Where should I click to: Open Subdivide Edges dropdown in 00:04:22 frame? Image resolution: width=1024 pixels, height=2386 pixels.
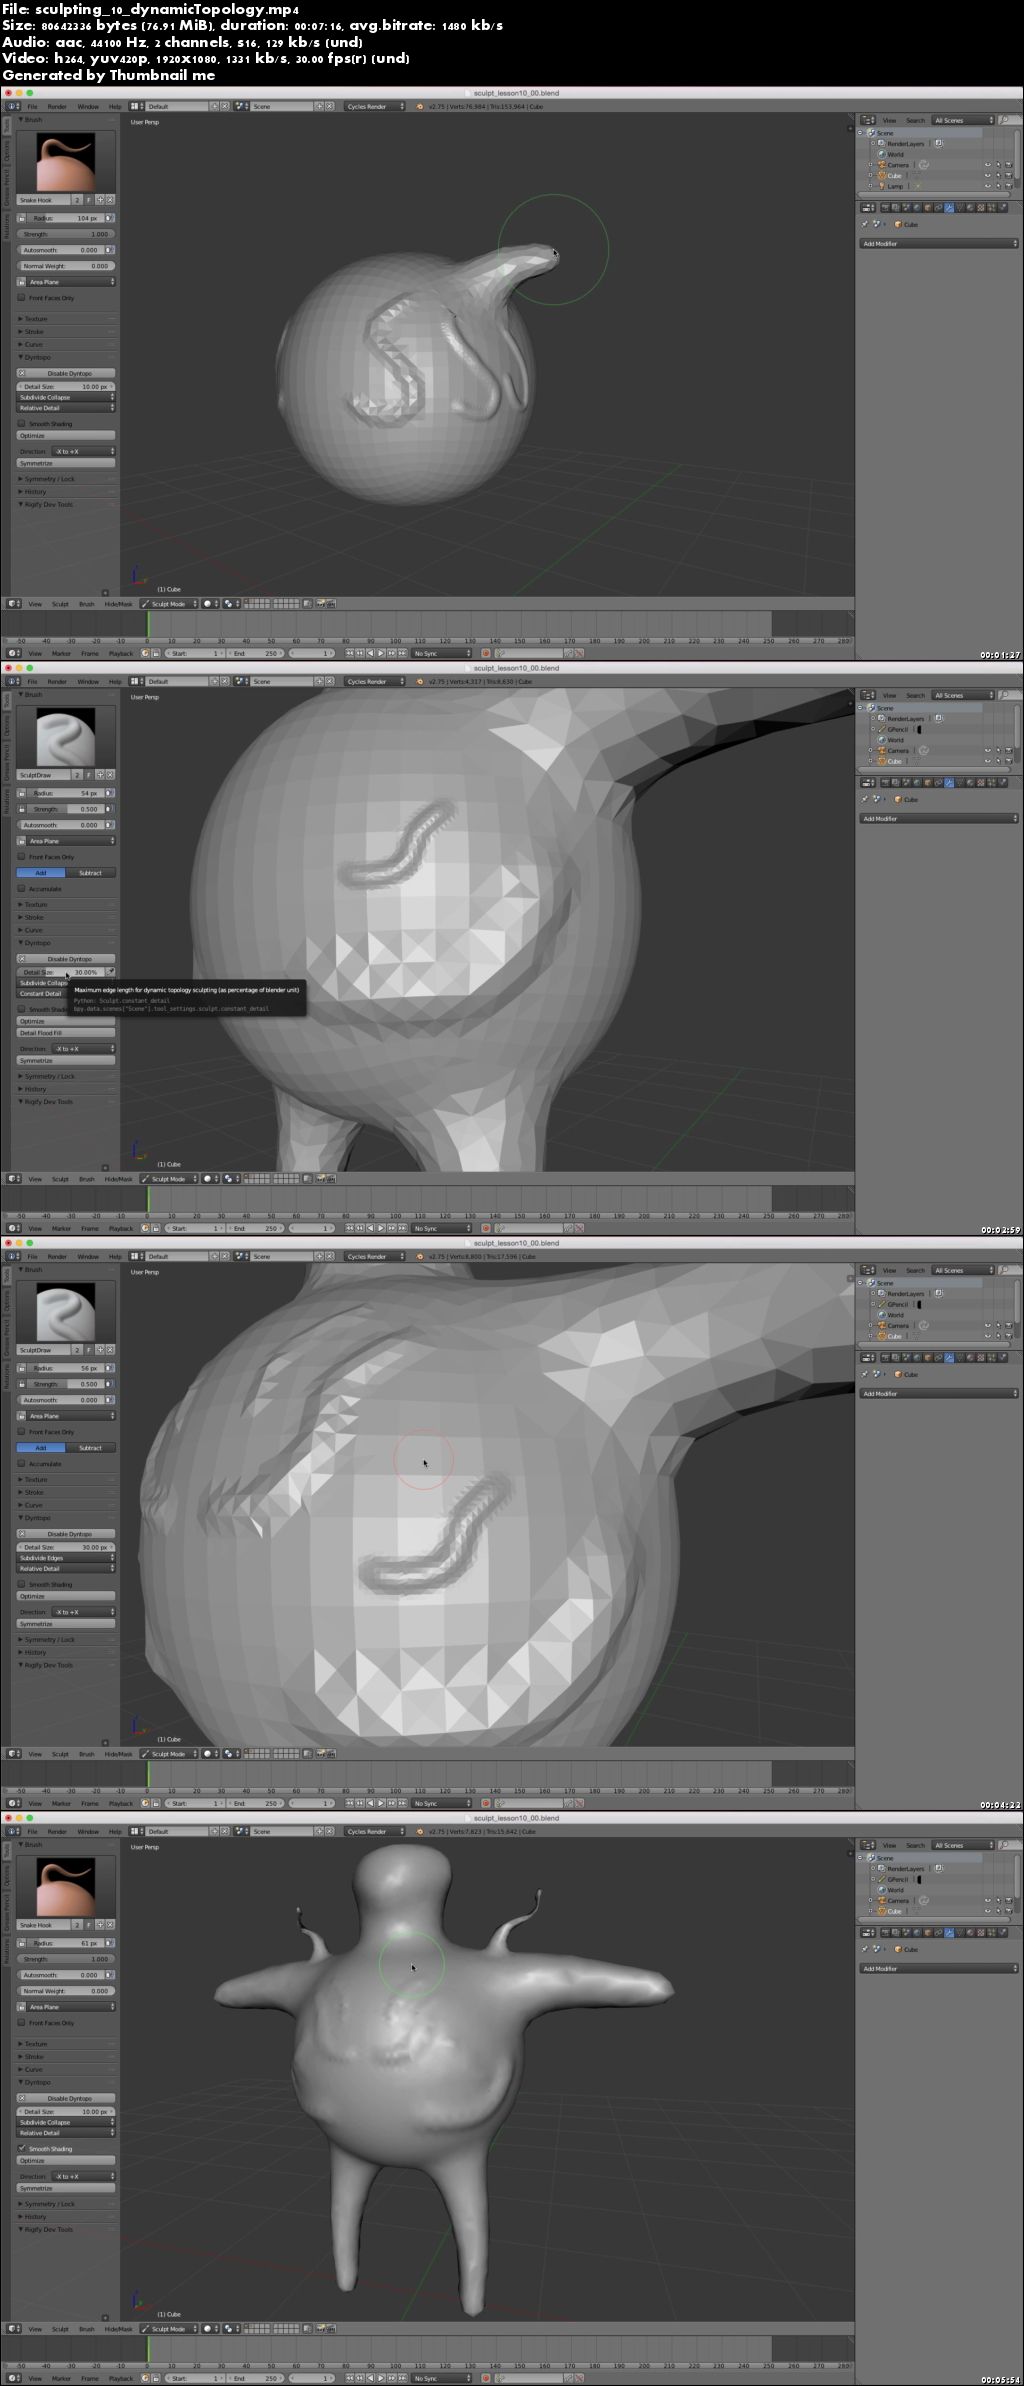click(66, 1558)
